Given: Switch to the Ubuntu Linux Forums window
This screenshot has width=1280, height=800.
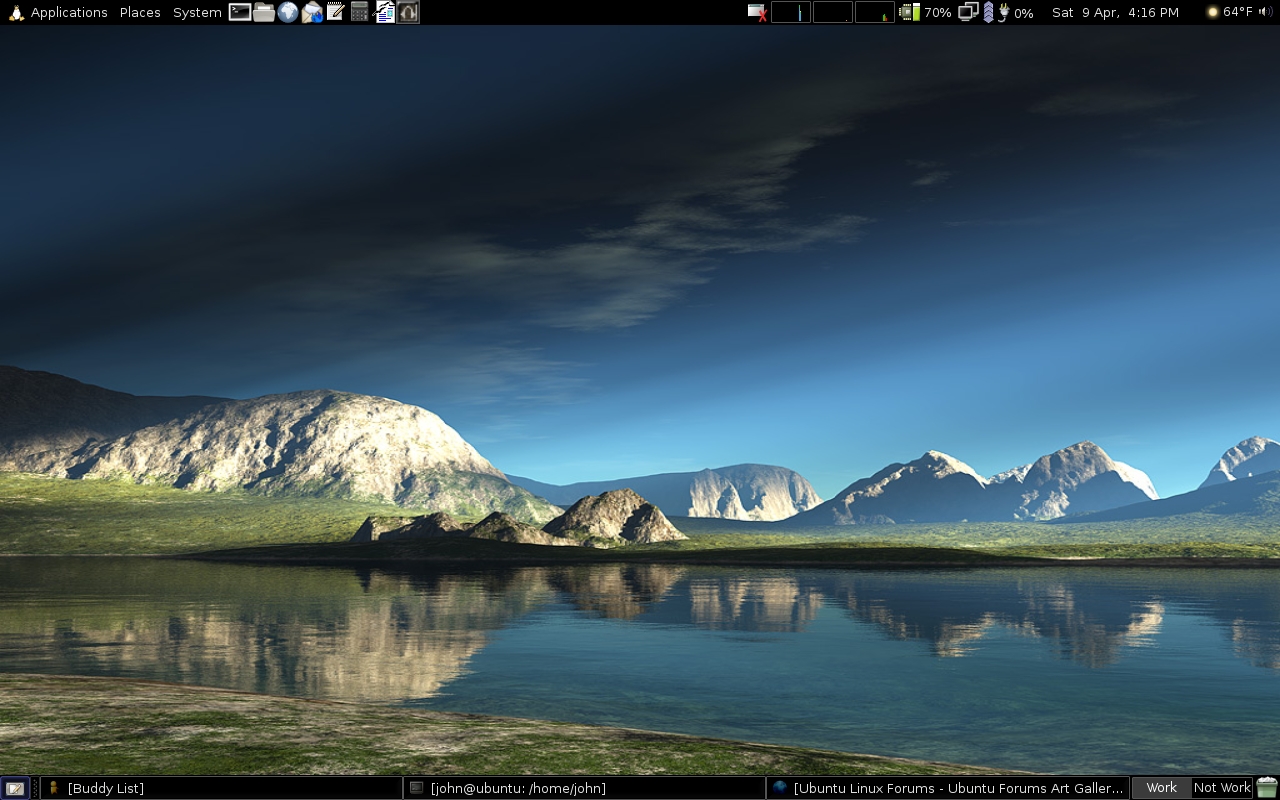Looking at the screenshot, I should click(948, 788).
